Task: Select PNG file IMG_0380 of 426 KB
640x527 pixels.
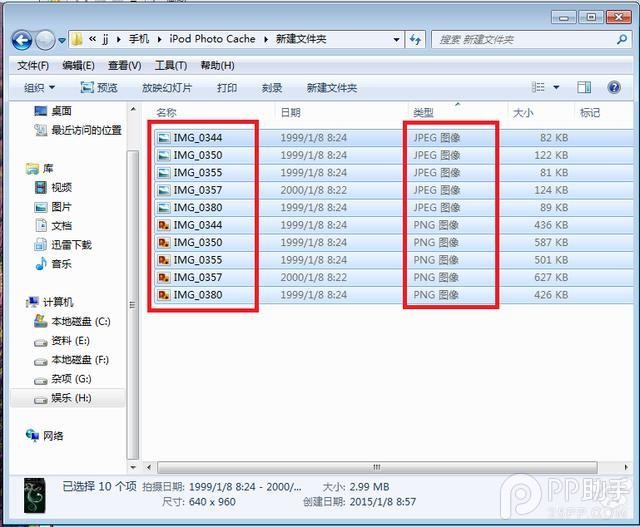Action: pyautogui.click(x=394, y=295)
